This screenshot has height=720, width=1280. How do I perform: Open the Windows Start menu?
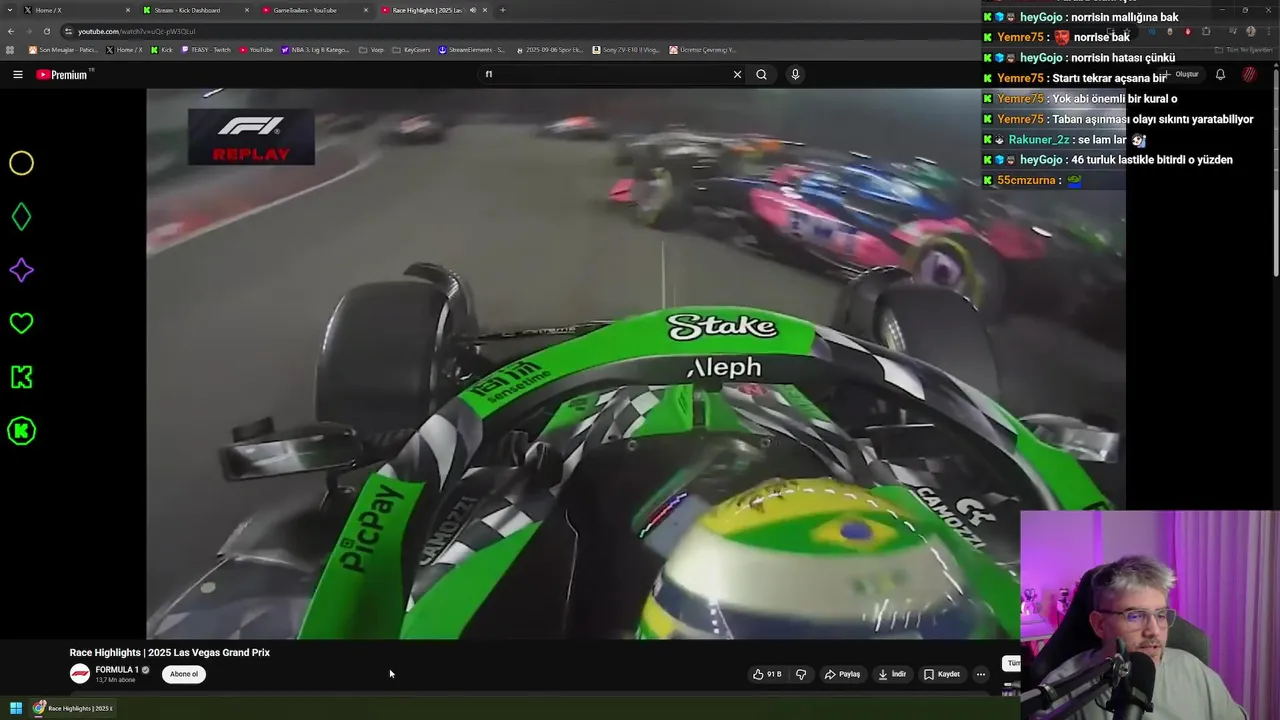(16, 708)
